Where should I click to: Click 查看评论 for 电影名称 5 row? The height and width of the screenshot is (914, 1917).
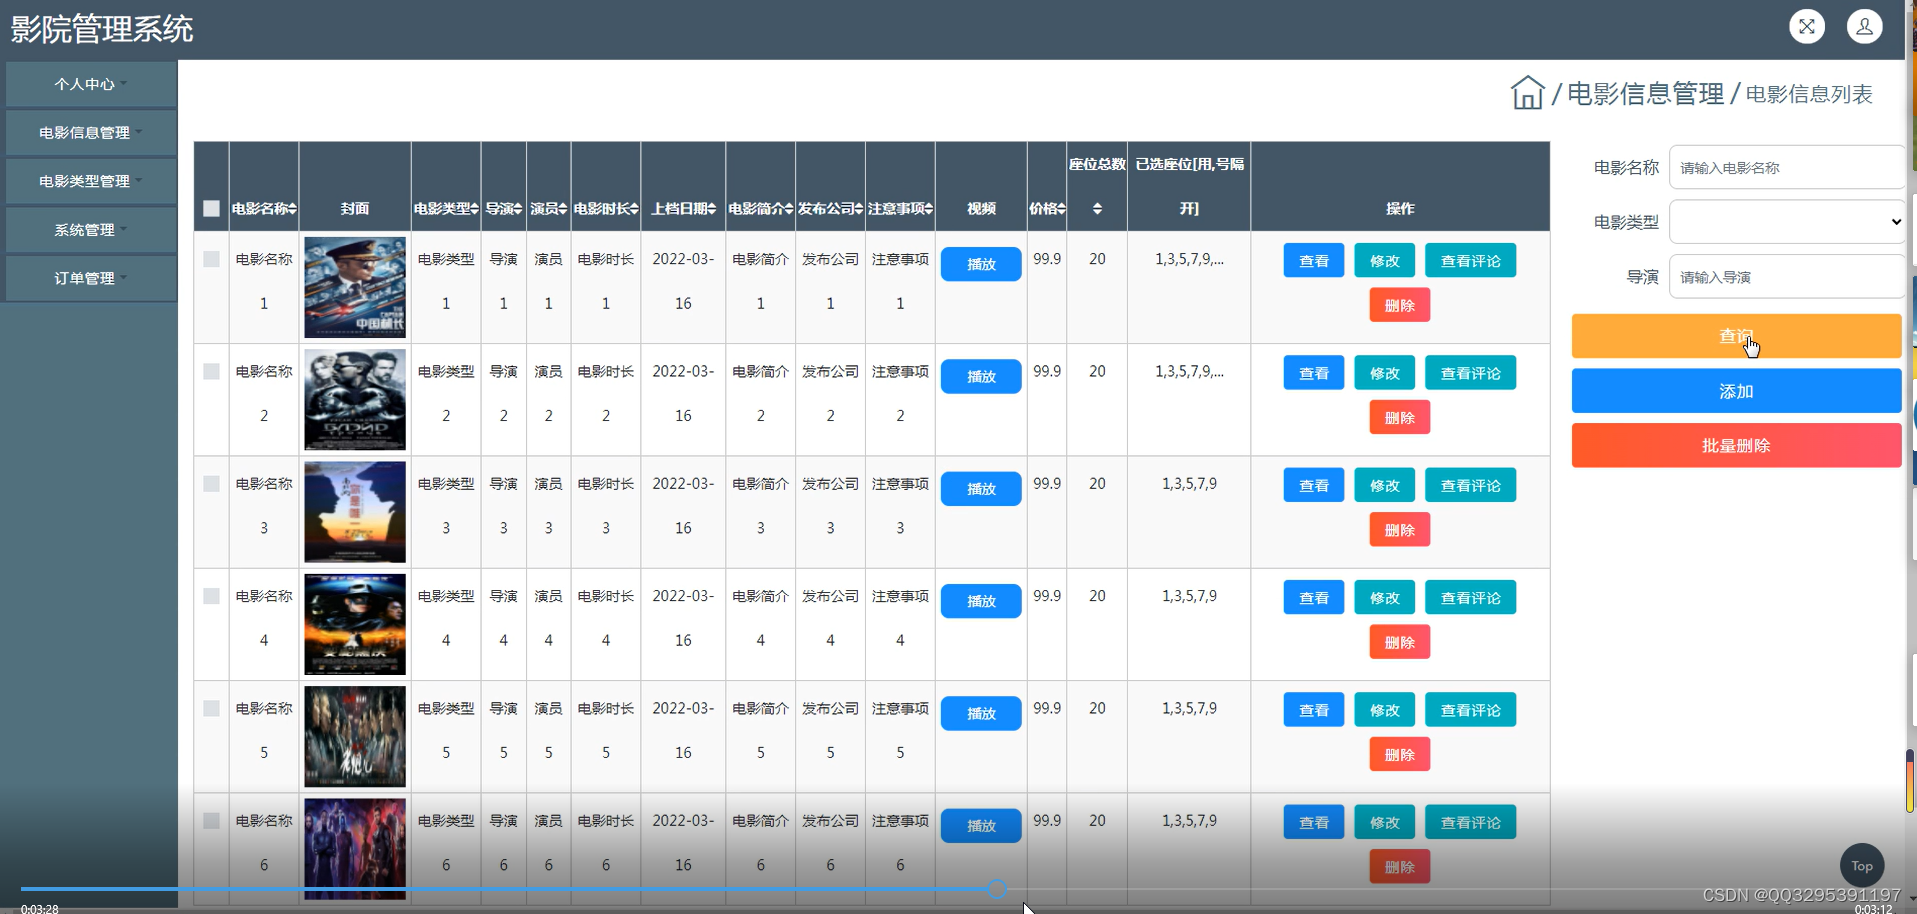(x=1470, y=710)
